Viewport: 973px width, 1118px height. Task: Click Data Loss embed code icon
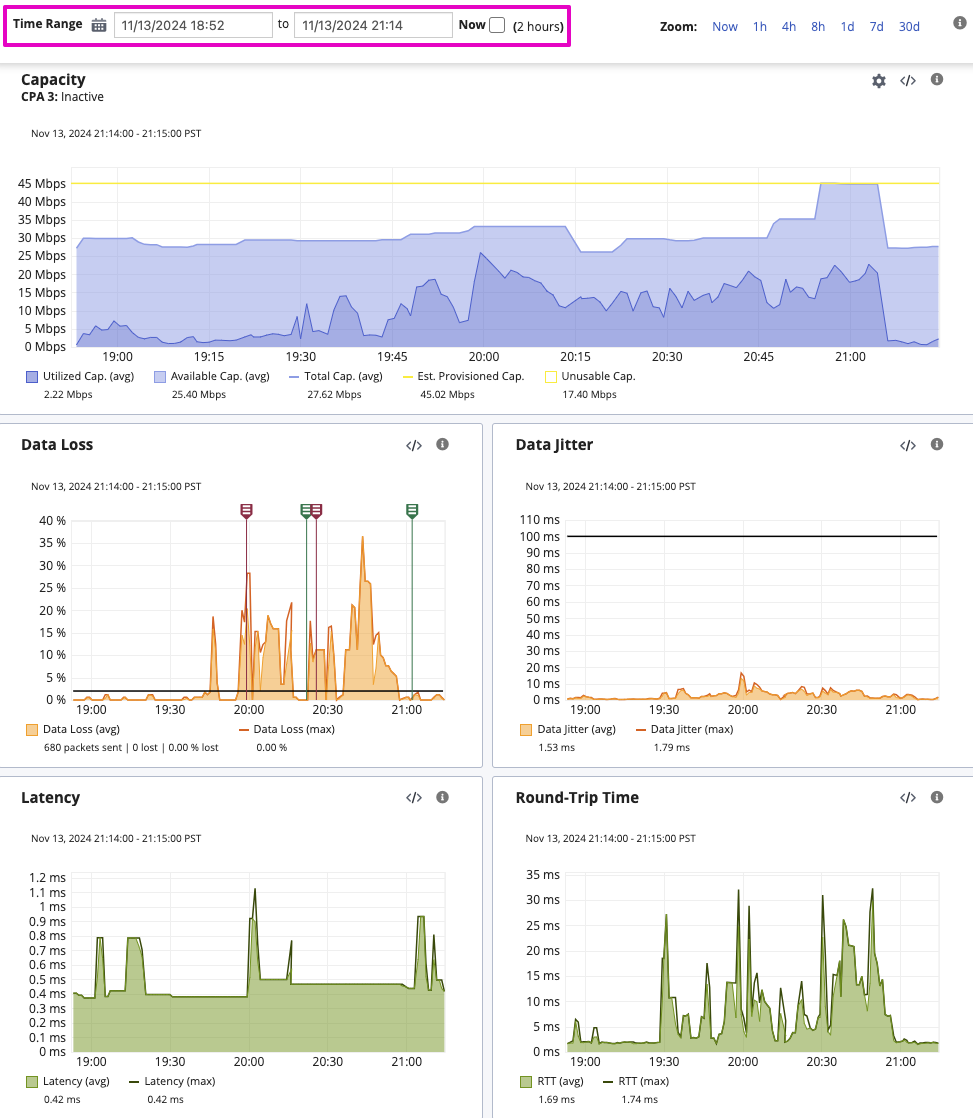coord(414,445)
